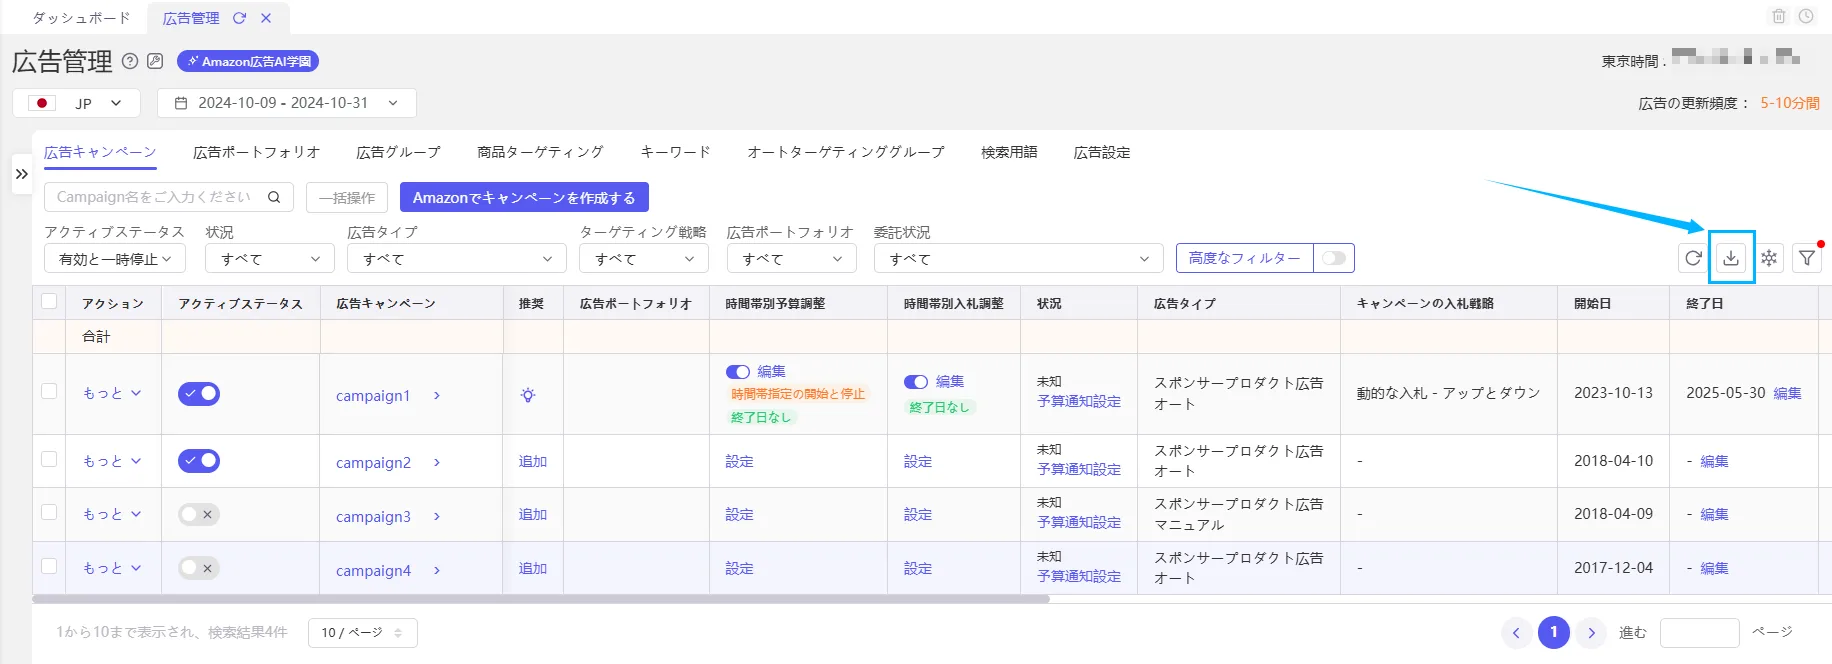Check the select-all header checkbox
This screenshot has height=664, width=1832.
49,301
